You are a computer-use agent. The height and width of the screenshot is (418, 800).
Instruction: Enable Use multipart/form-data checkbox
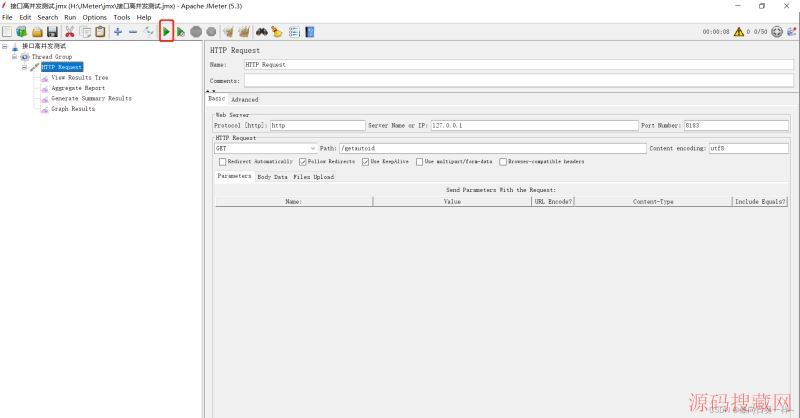pyautogui.click(x=419, y=162)
